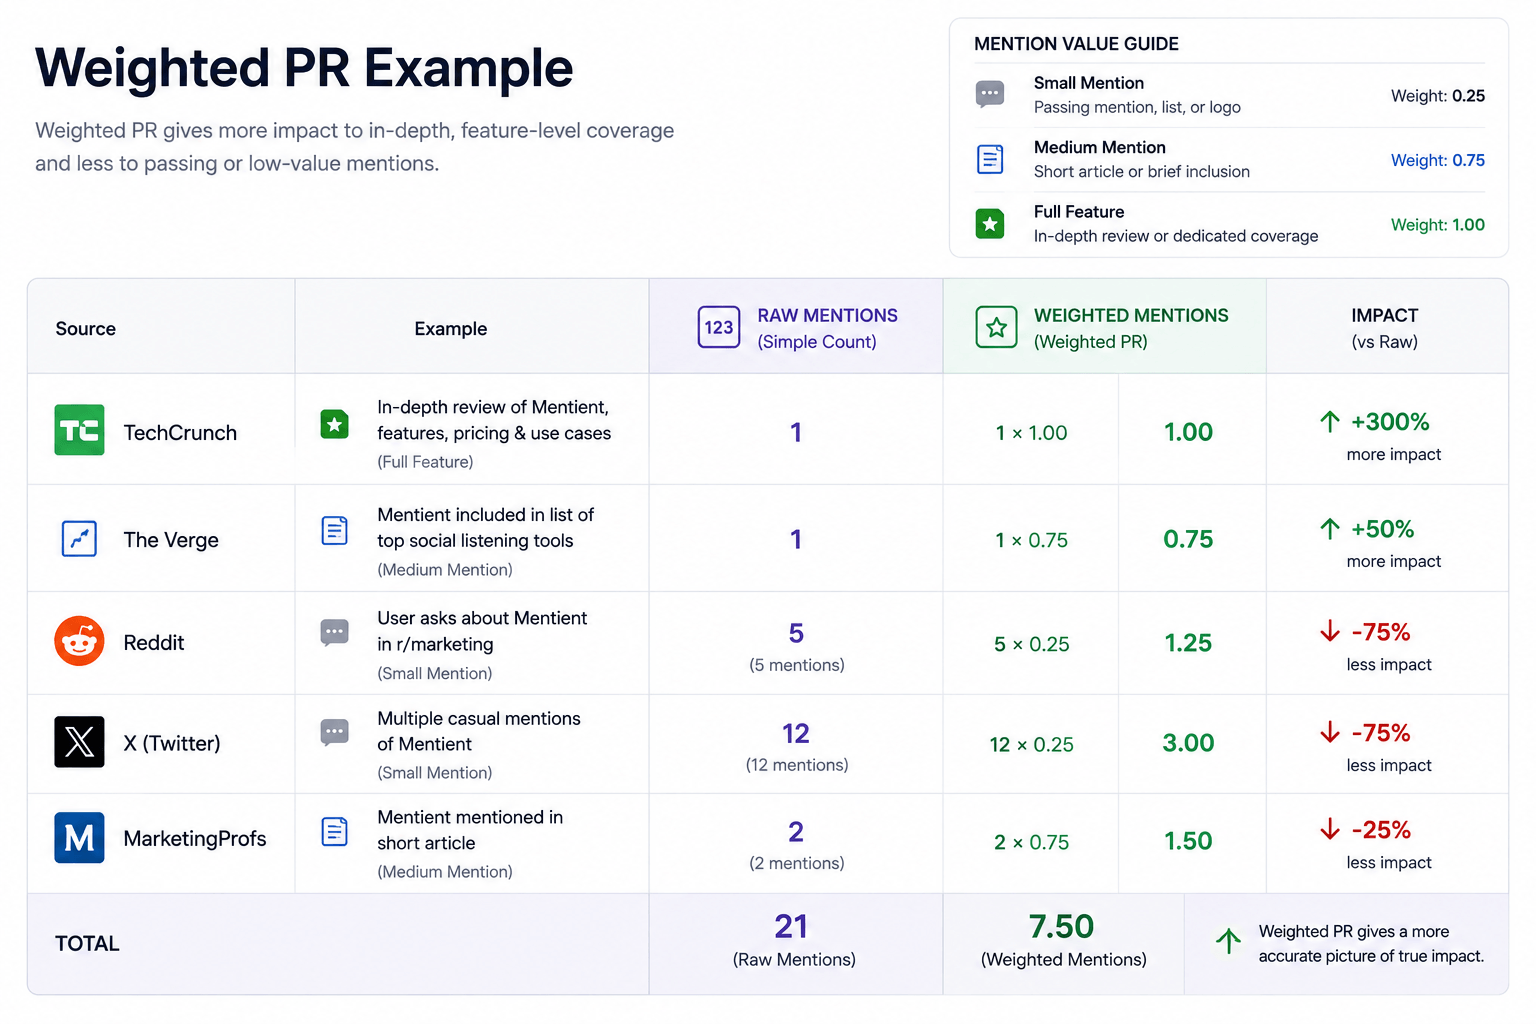Click the 'Example' column header
Screen dimensions: 1536x1024
tap(450, 329)
